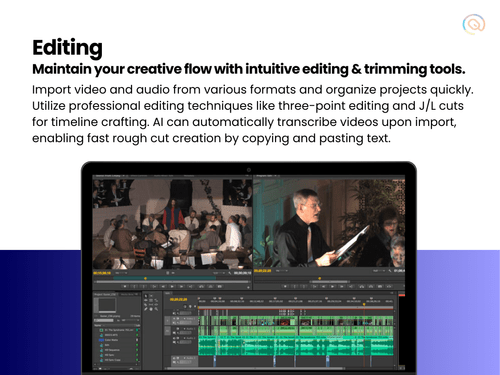This screenshot has width=500, height=375.
Task: Play the Program monitor sequence
Action: point(332,286)
